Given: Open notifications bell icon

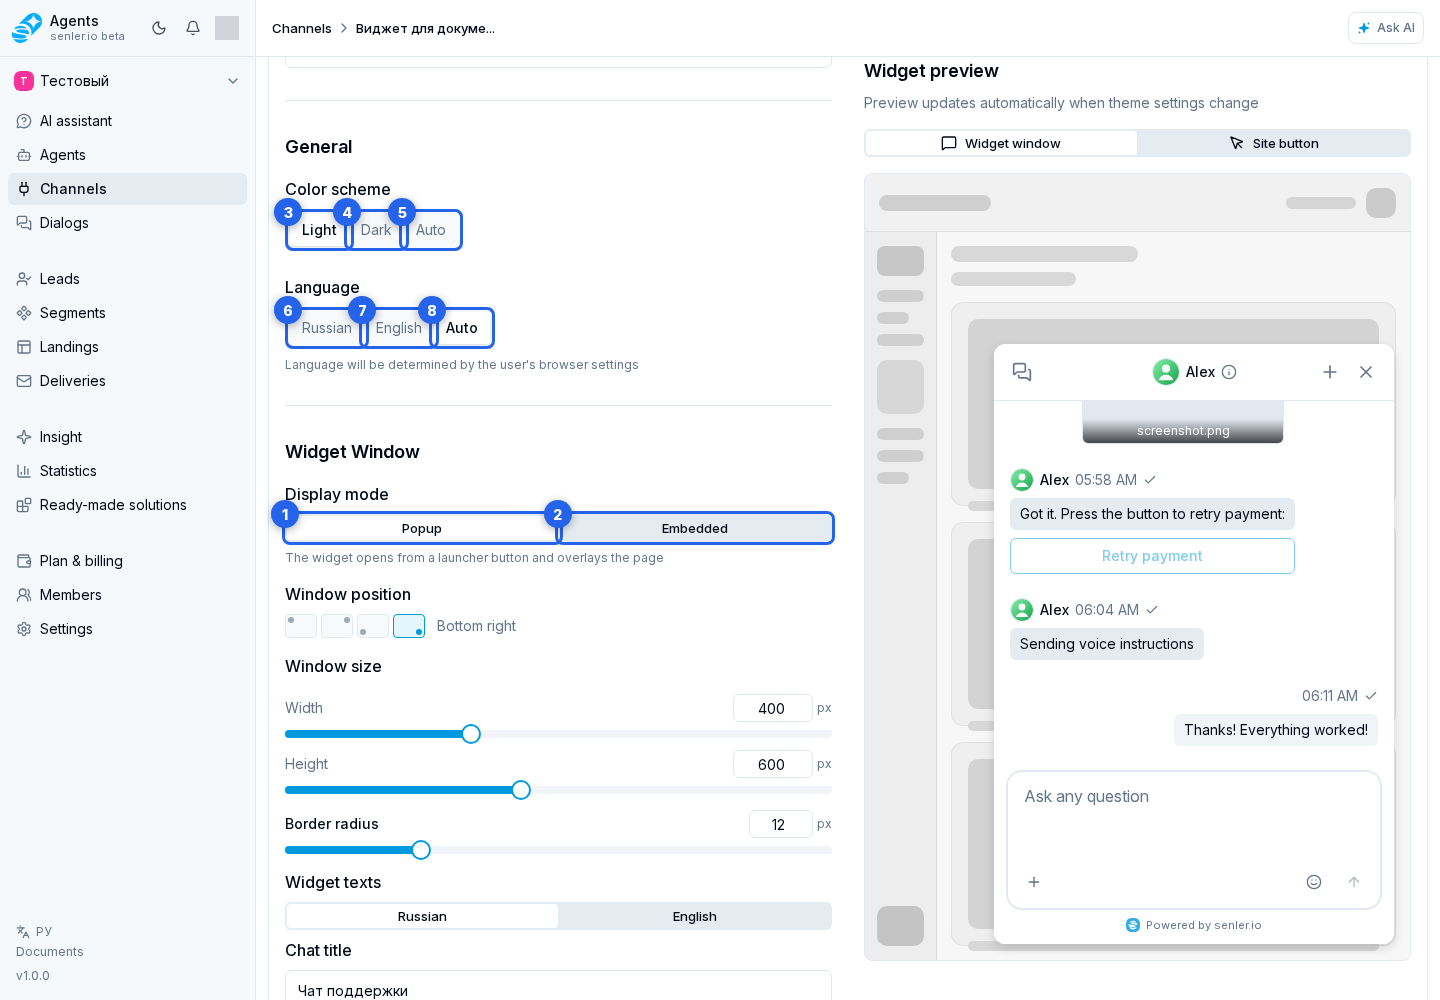Looking at the screenshot, I should point(193,28).
